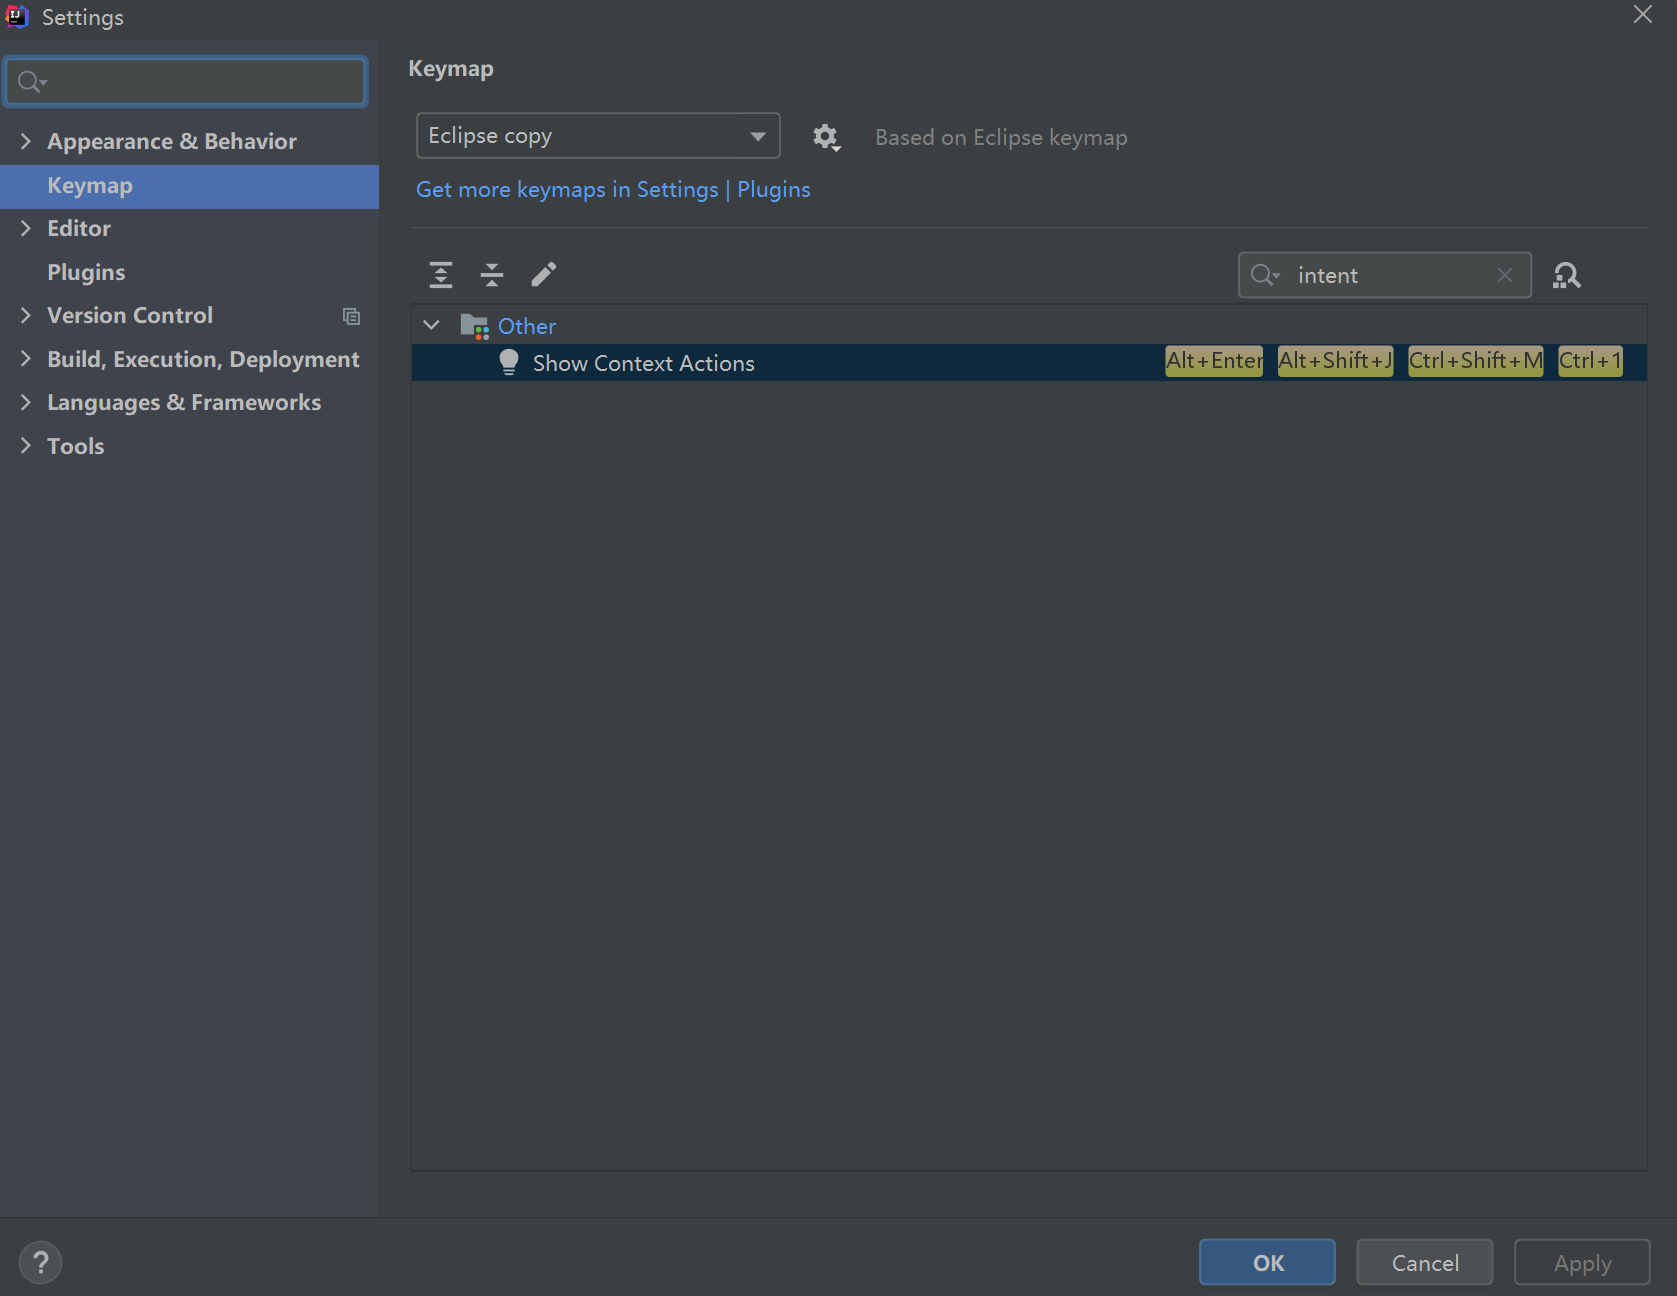Select the Editor settings label

(79, 228)
